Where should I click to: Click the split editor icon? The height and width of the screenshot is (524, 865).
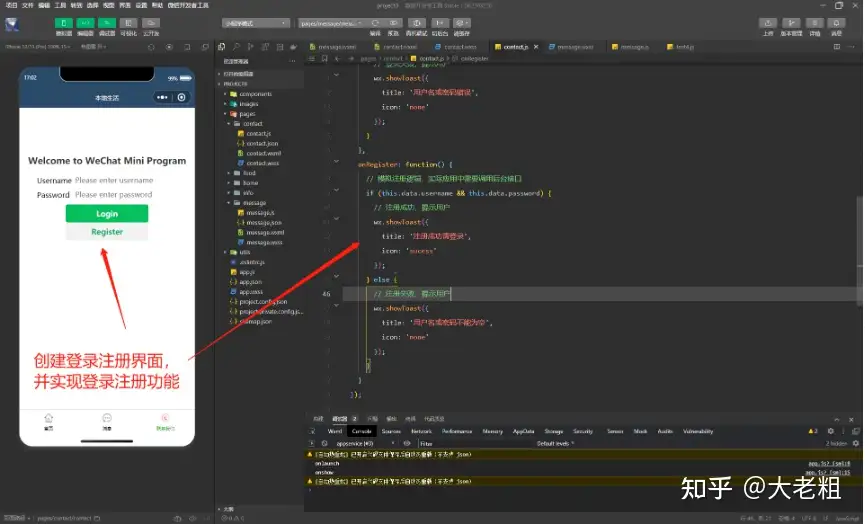[x=836, y=47]
